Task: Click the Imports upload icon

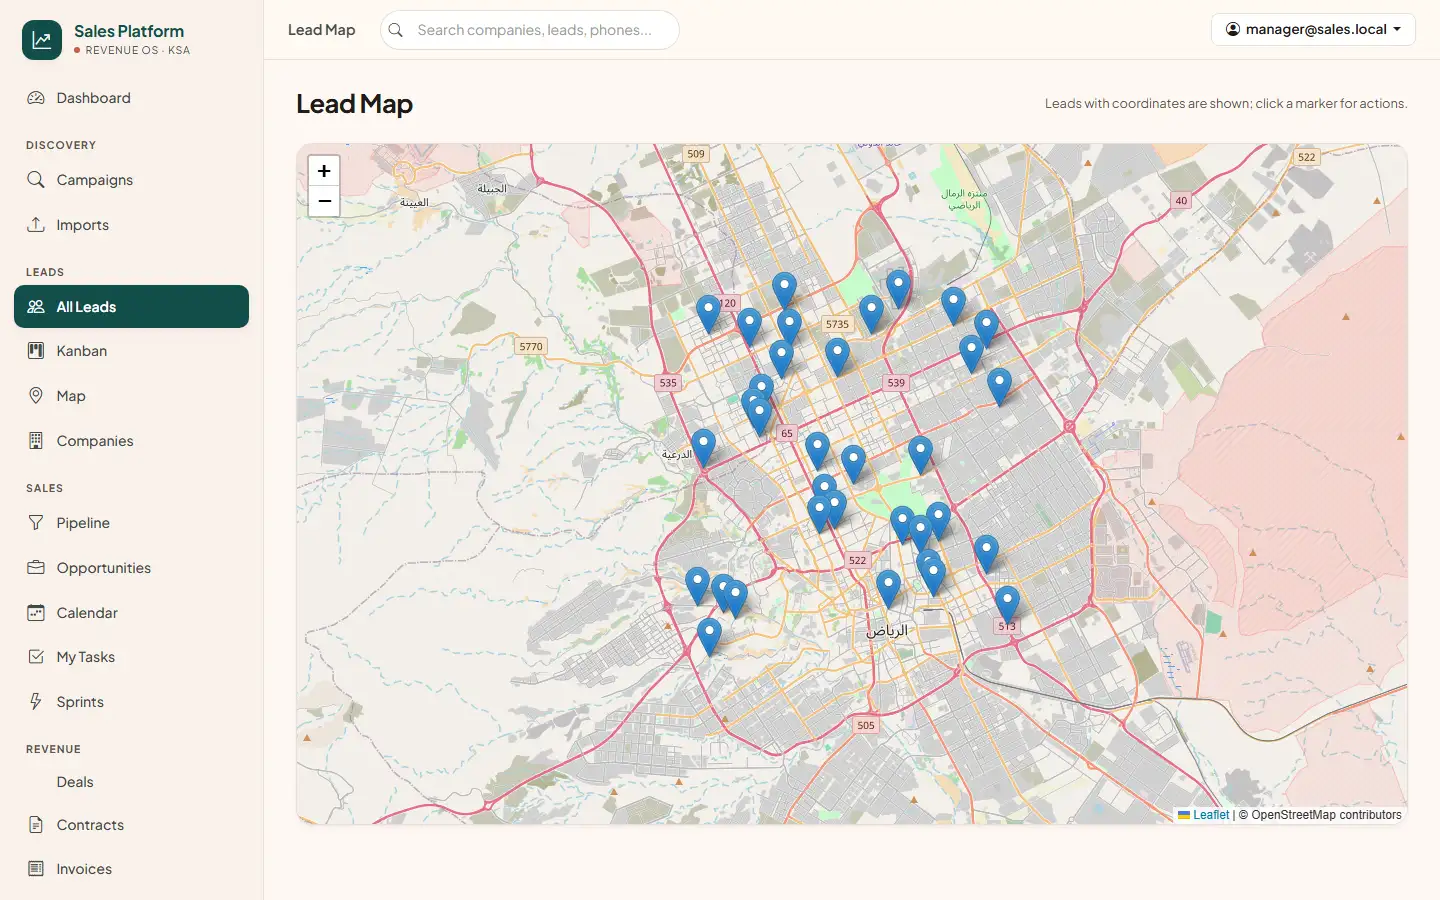Action: point(36,225)
